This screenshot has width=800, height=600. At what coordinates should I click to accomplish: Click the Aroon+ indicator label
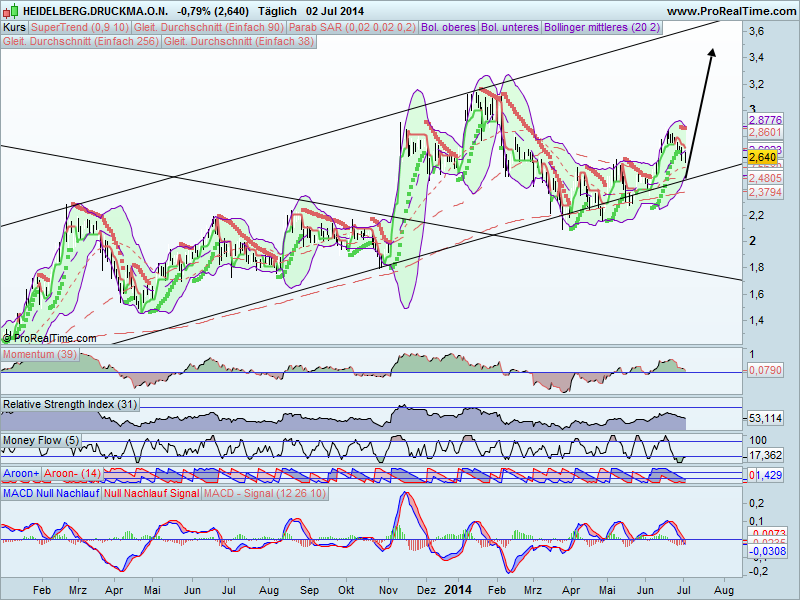(x=21, y=473)
